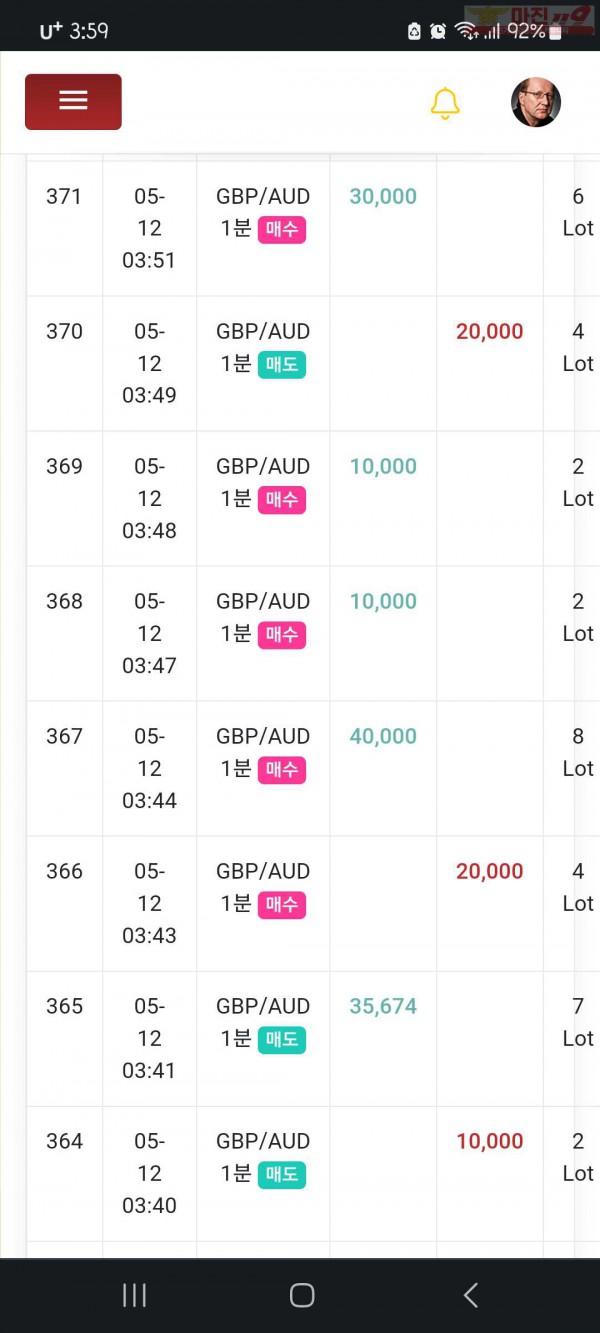The width and height of the screenshot is (600, 1333).
Task: Select the 매도 badge in row 365
Action: tap(281, 1040)
